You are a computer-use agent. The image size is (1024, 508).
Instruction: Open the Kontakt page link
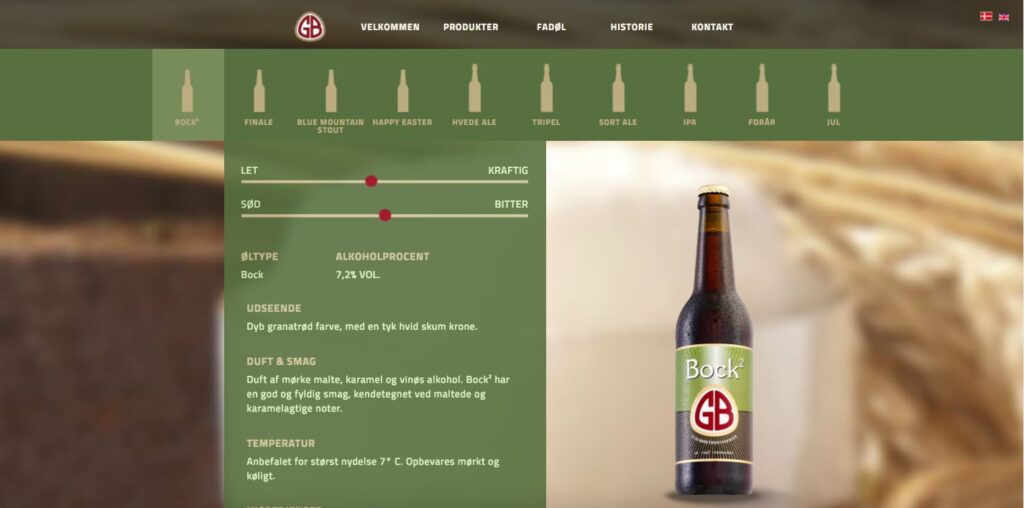[712, 27]
